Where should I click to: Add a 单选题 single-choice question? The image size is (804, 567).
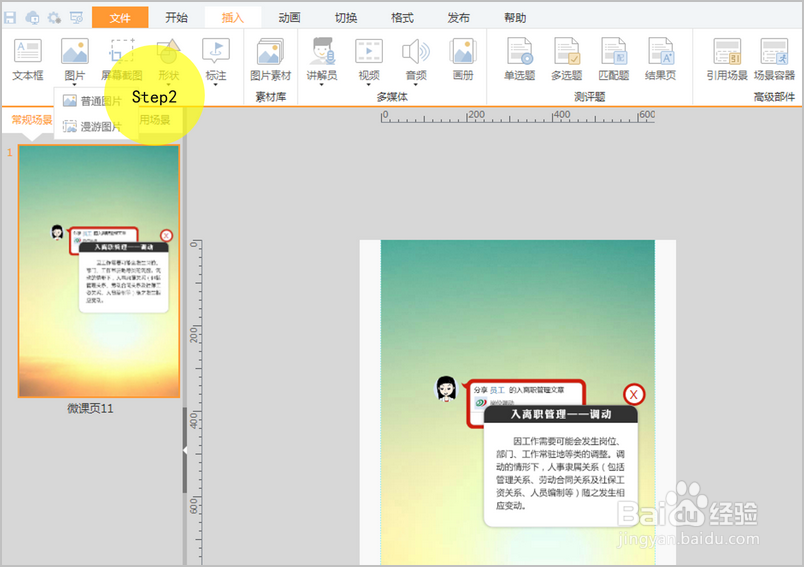point(519,59)
